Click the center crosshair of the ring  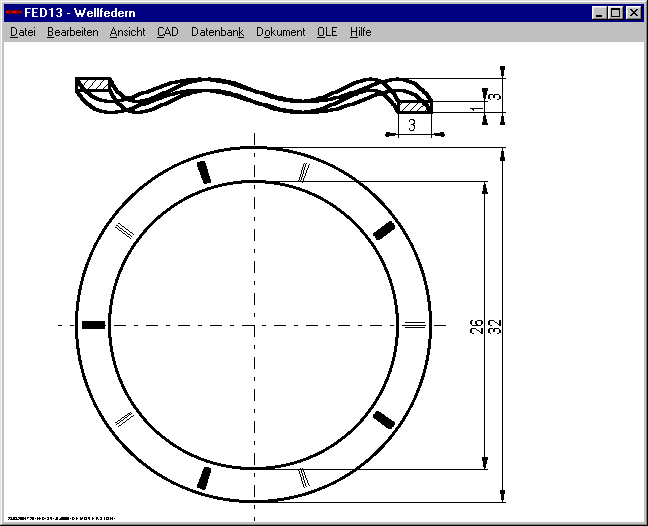255,325
